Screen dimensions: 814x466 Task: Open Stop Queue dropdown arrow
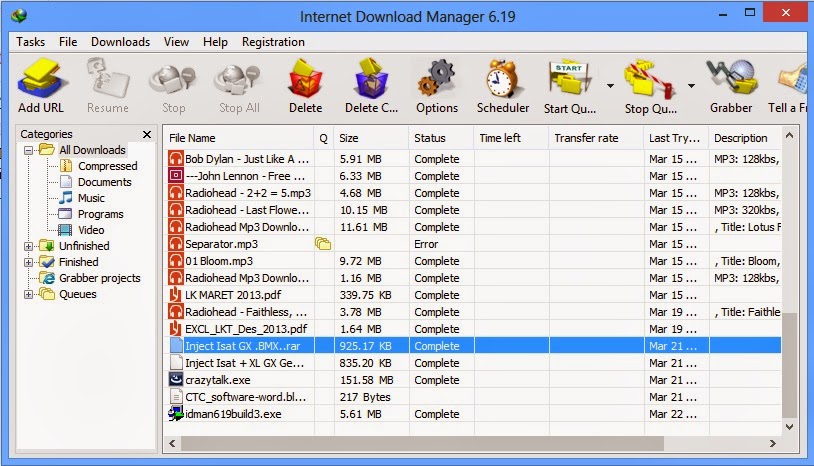click(691, 86)
